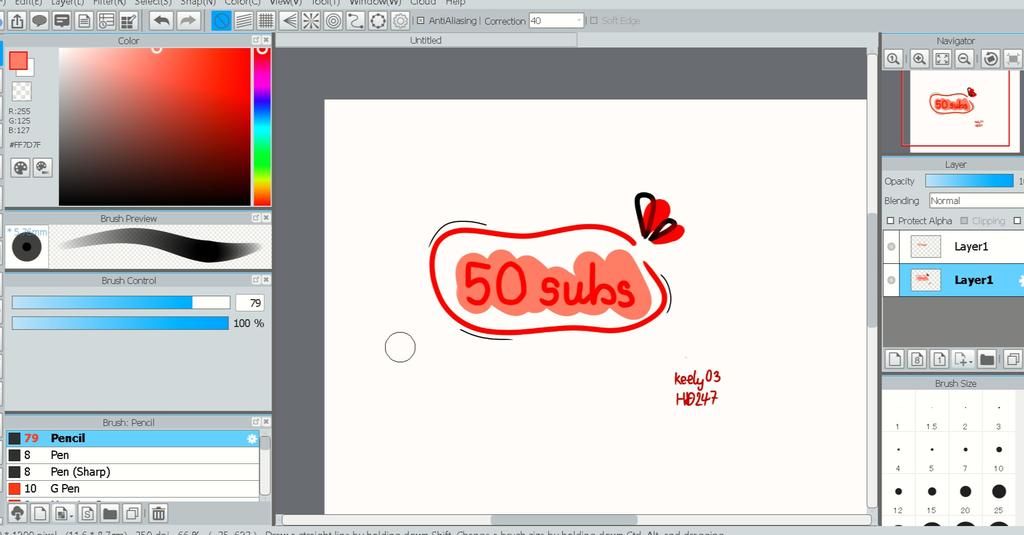The width and height of the screenshot is (1024, 535).
Task: Enable ellipse snap with dotted circle
Action: click(x=377, y=21)
